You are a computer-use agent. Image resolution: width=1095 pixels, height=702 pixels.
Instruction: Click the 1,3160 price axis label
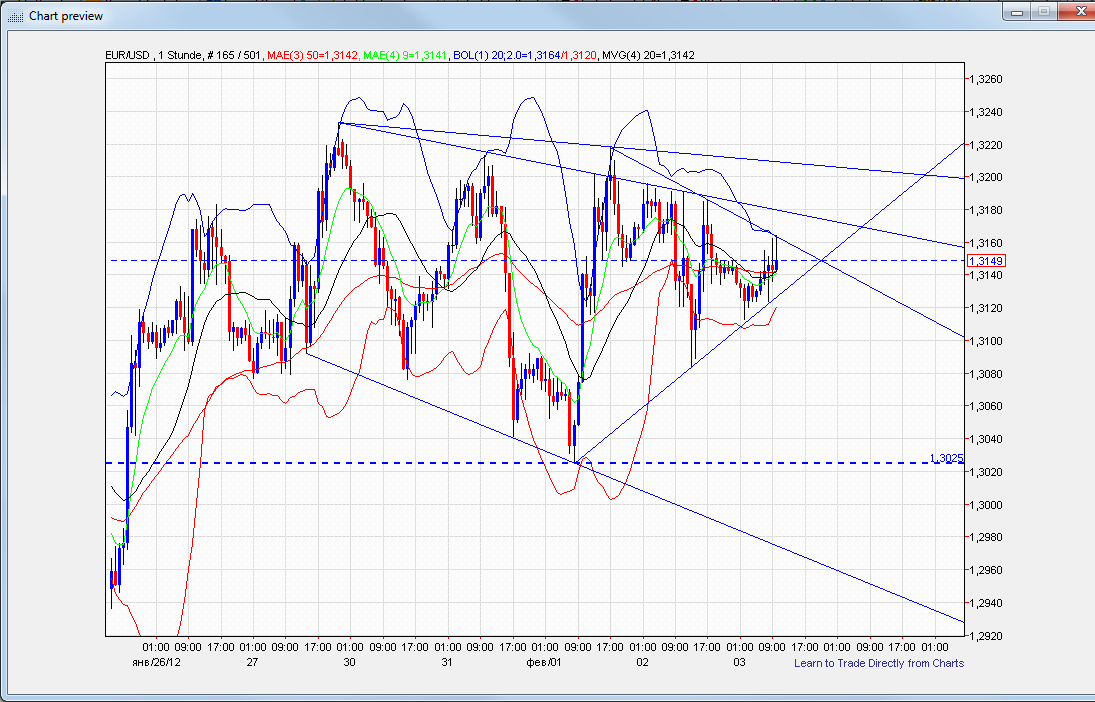click(x=985, y=243)
